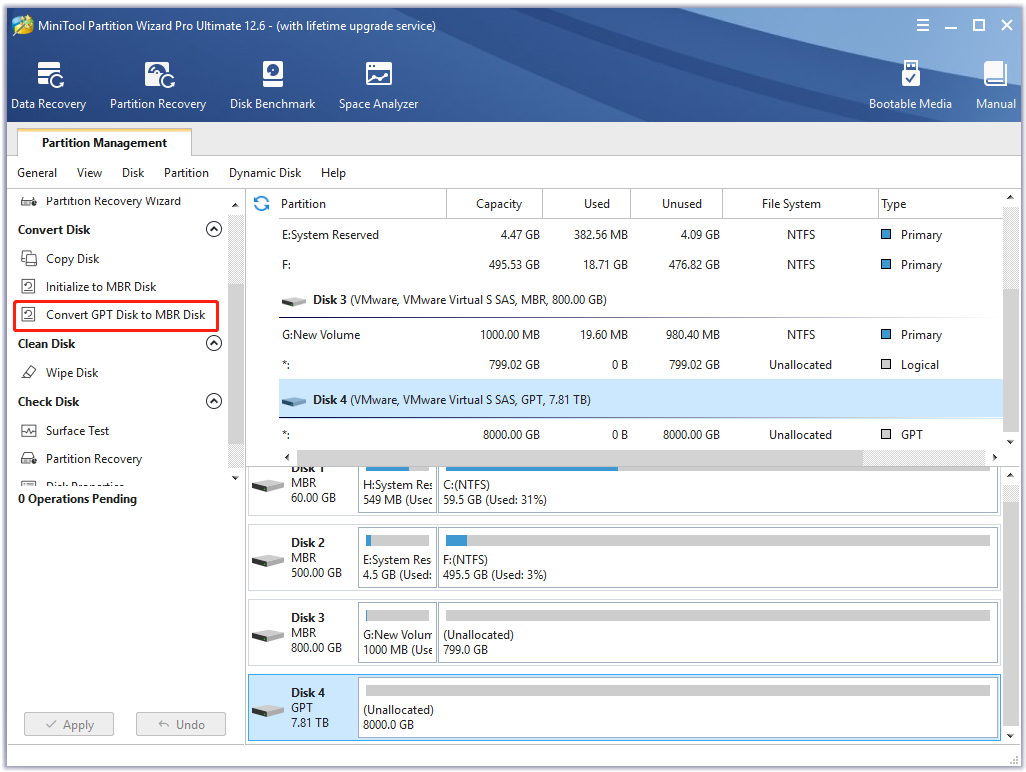Select the G:New Volume block on Disk 3

tap(397, 633)
